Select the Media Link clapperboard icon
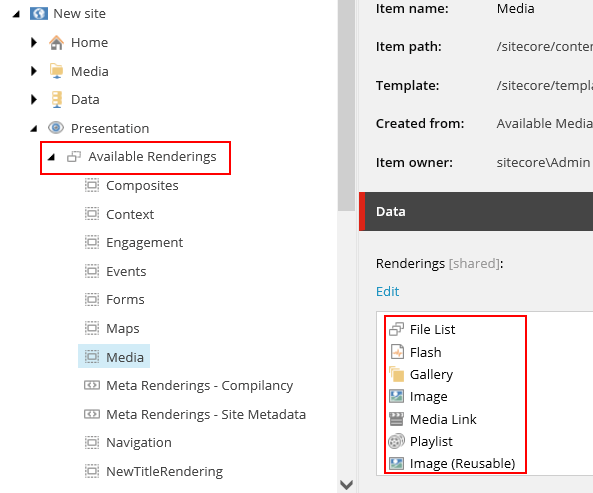This screenshot has height=493, width=593. [396, 419]
